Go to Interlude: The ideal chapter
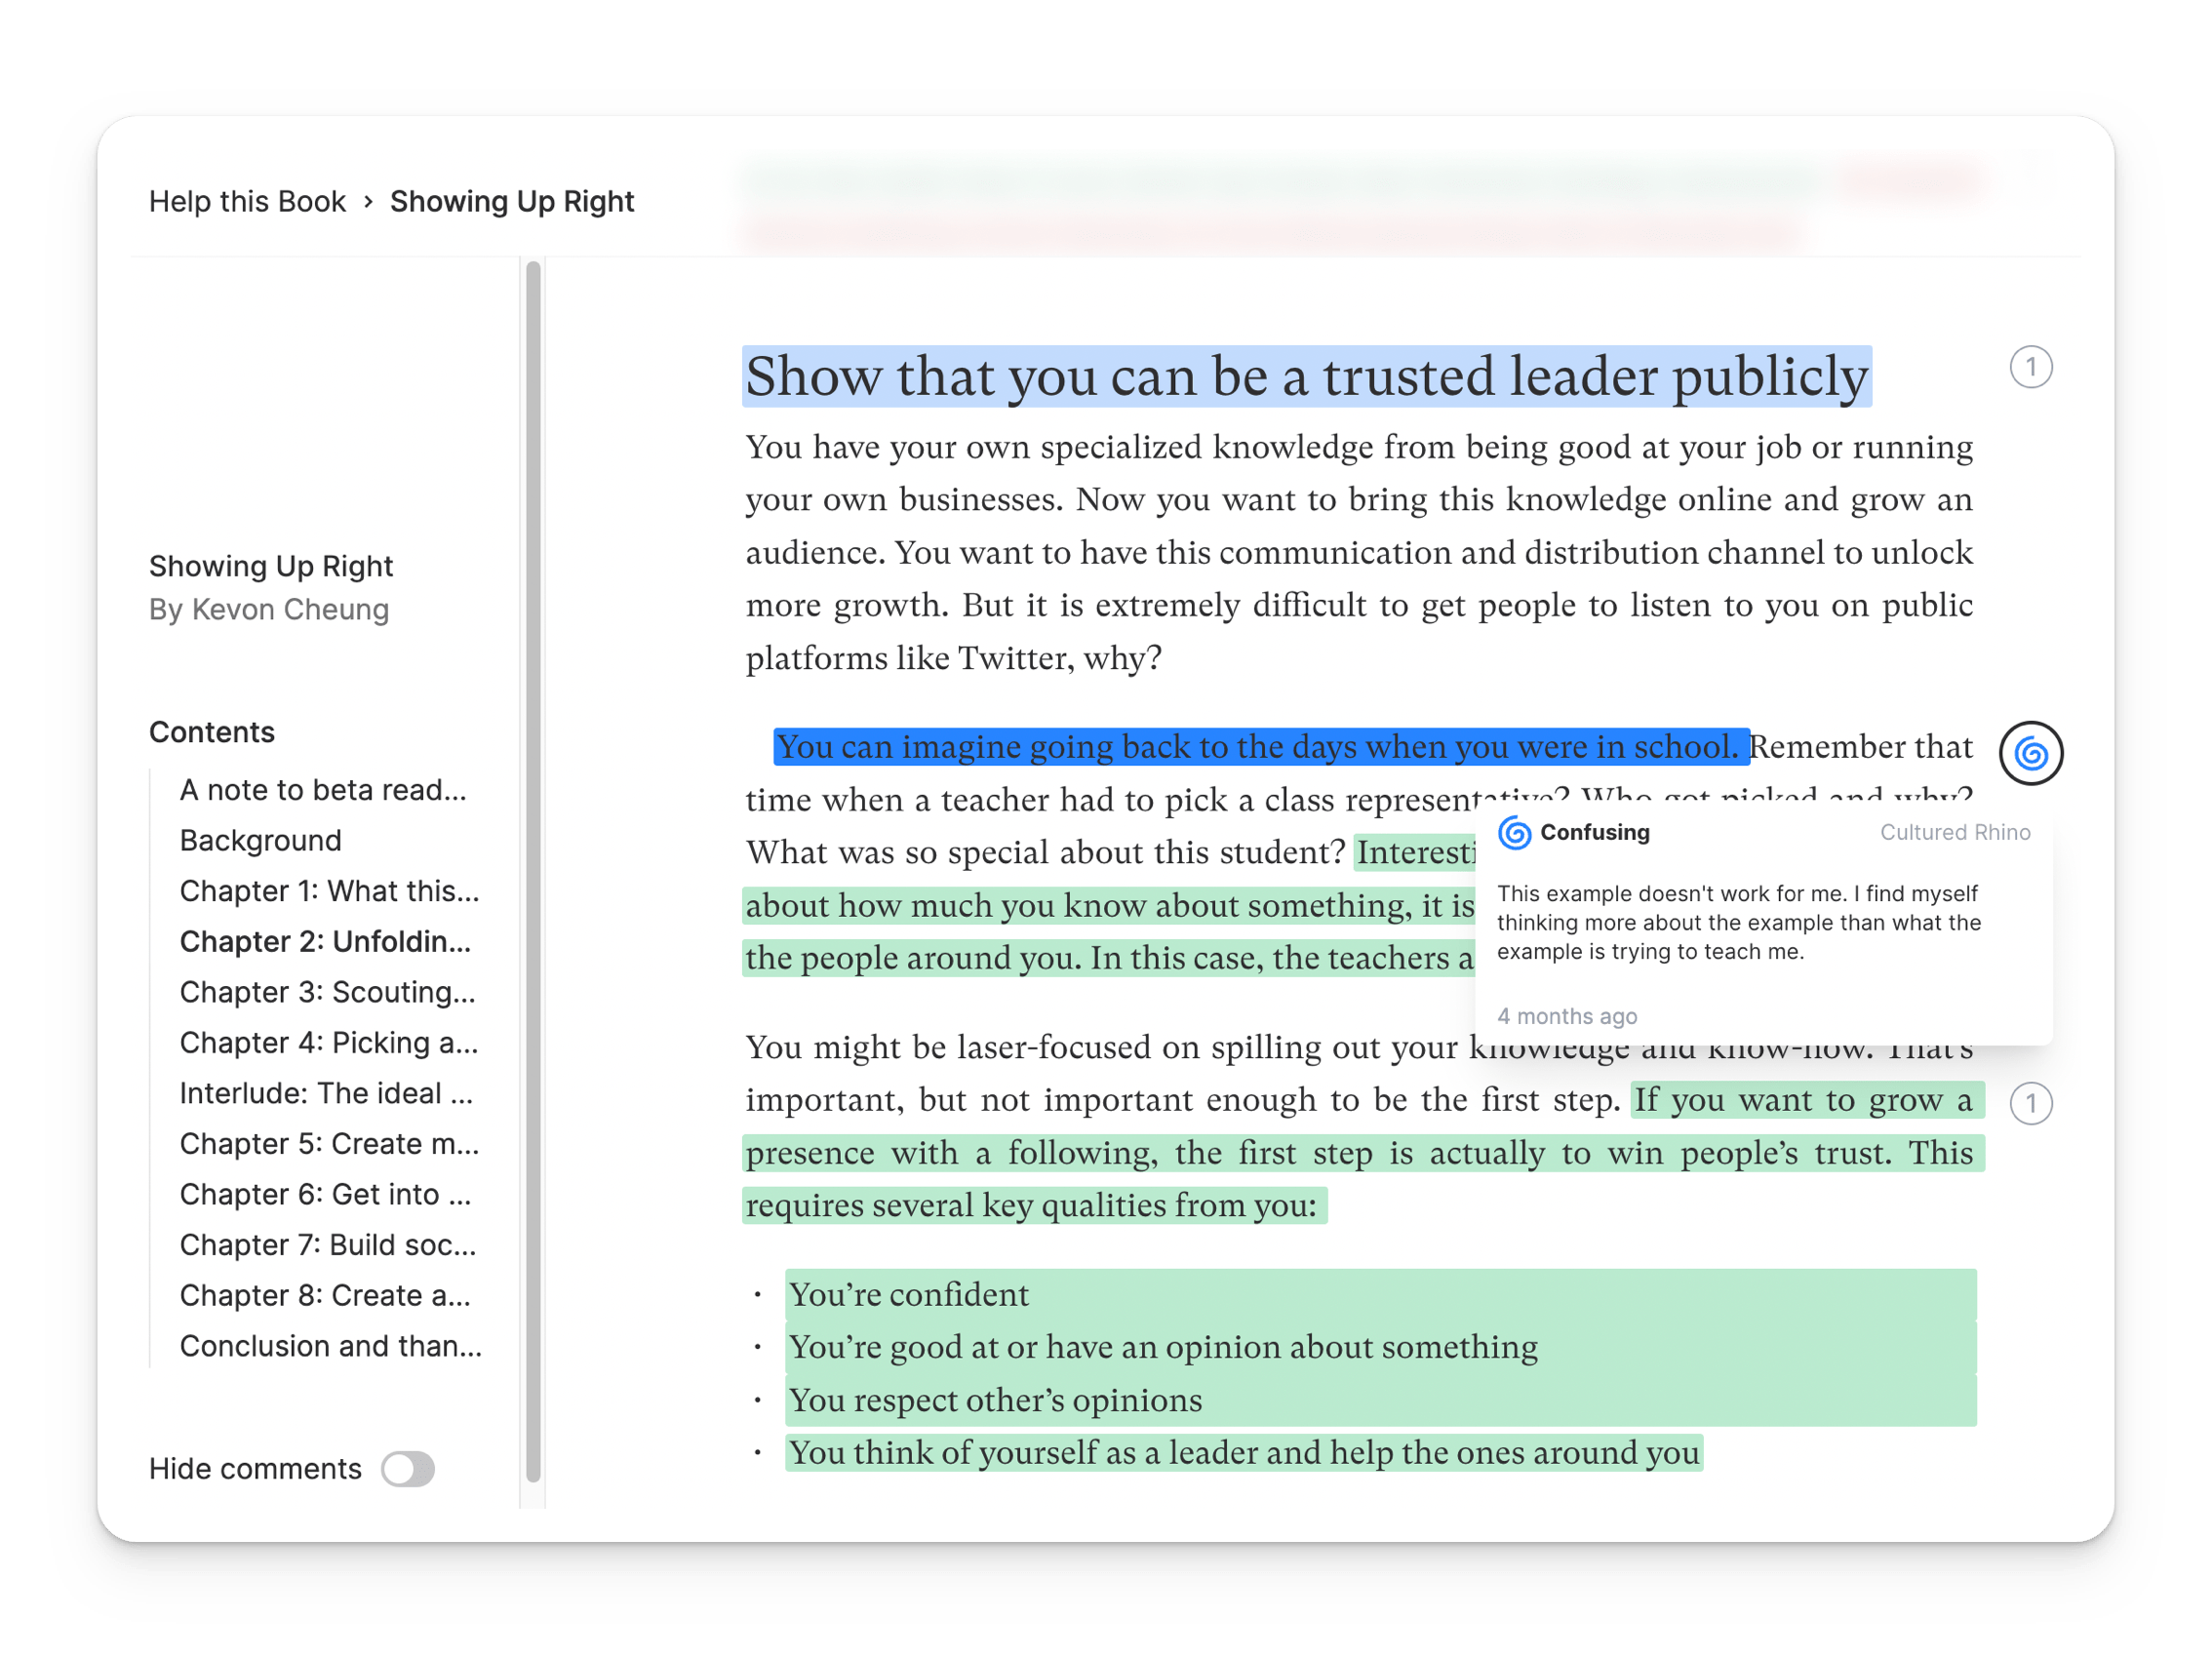The height and width of the screenshot is (1658, 2212). pos(326,1093)
